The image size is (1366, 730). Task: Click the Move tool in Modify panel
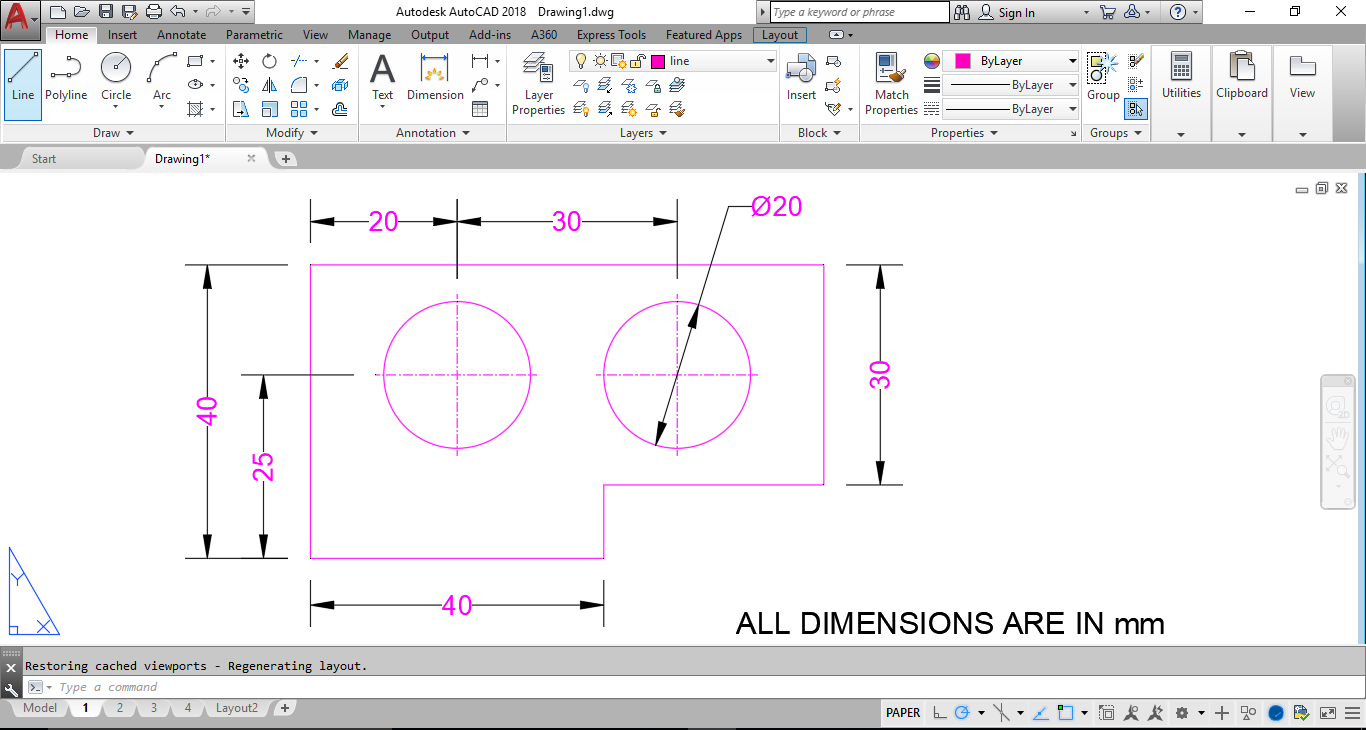241,61
